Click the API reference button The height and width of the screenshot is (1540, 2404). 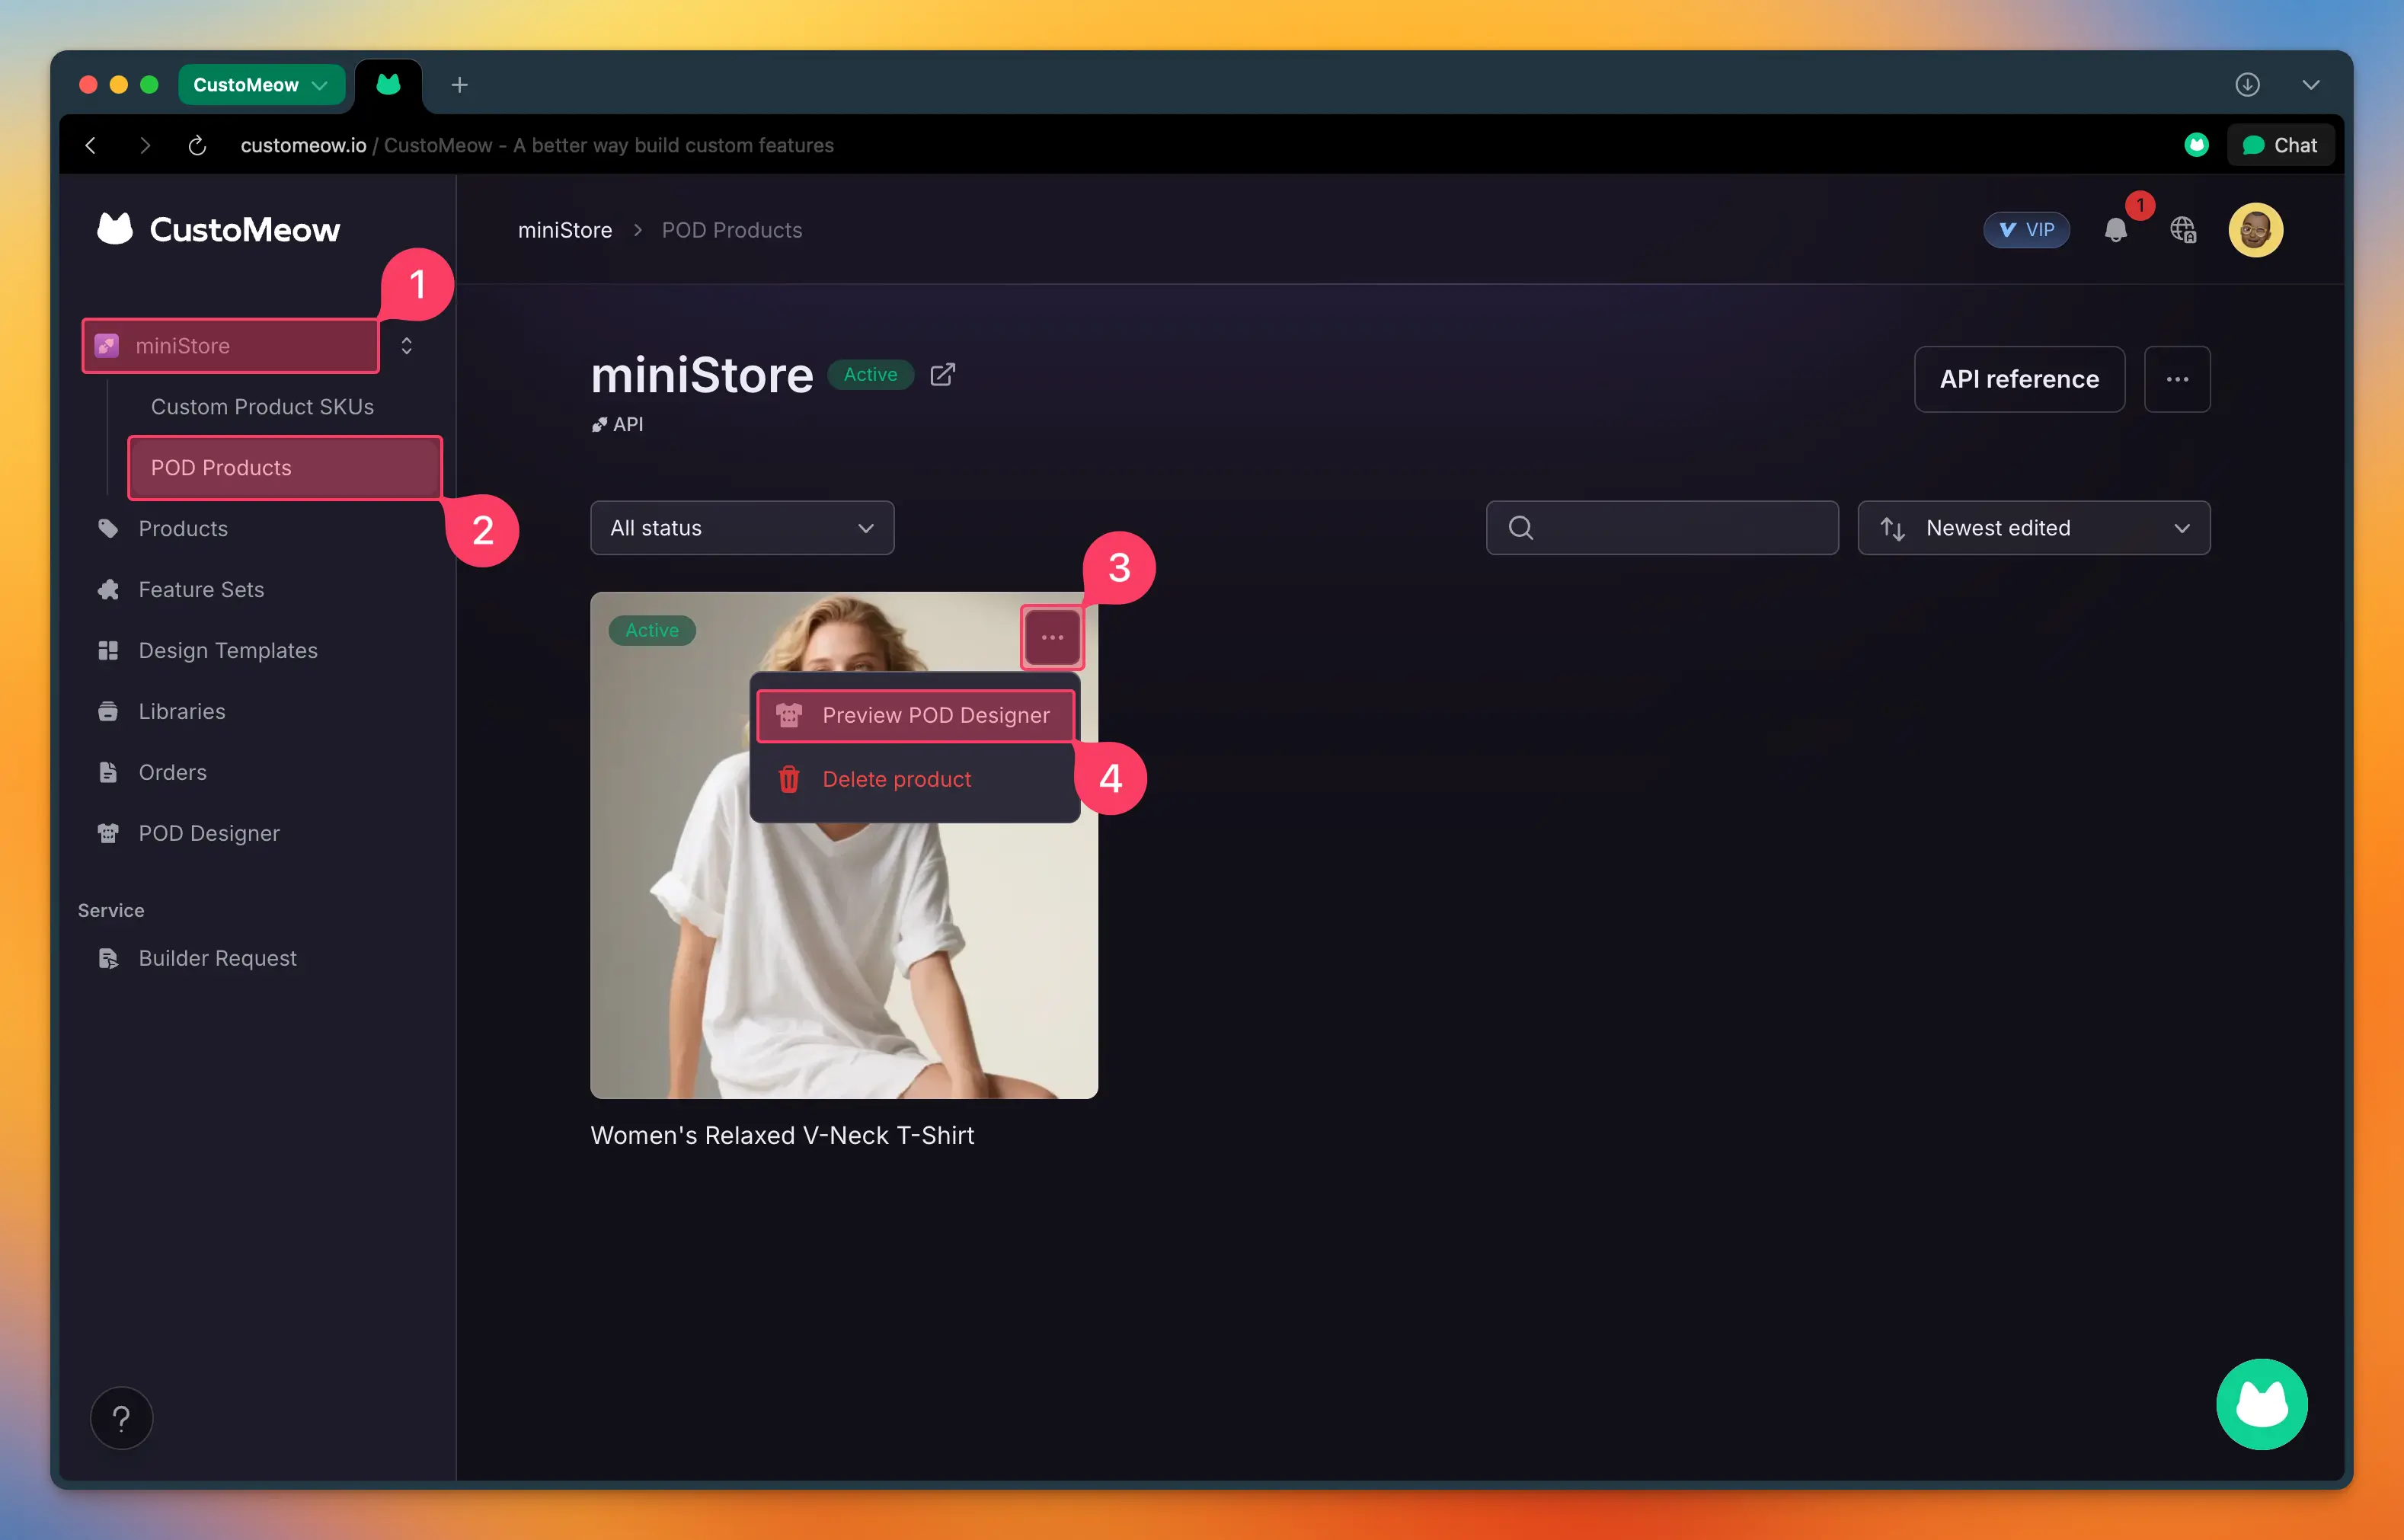[x=2019, y=379]
